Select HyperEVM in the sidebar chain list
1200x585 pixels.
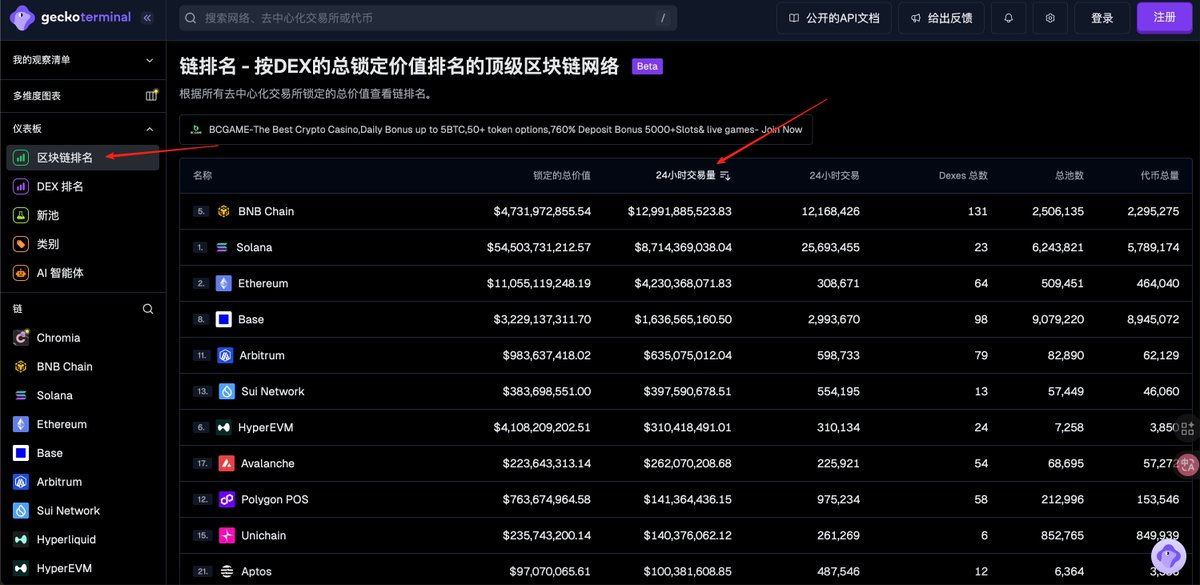pyautogui.click(x=83, y=568)
